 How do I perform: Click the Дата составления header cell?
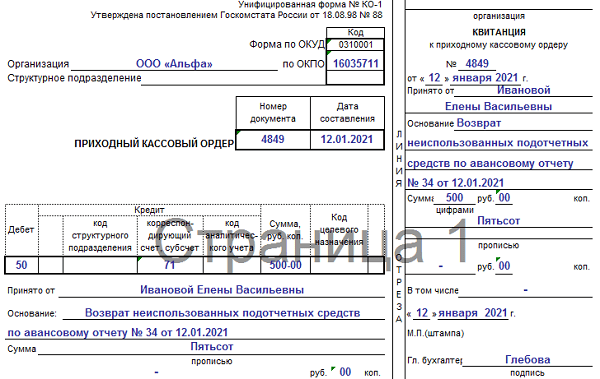point(347,113)
